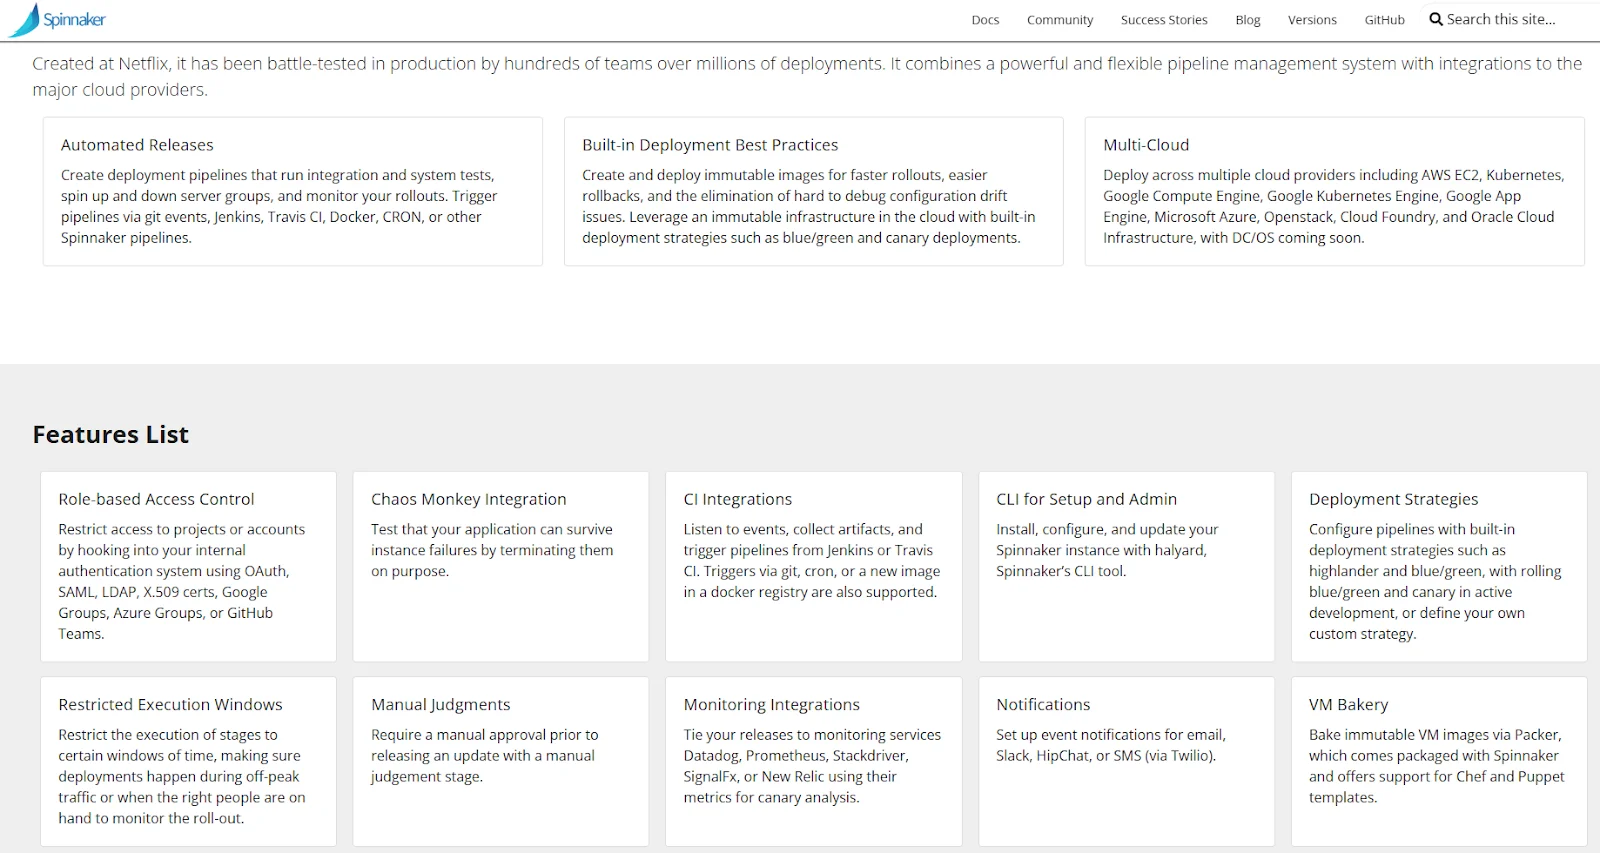Visit the GitHub nav link
The height and width of the screenshot is (853, 1600).
[x=1385, y=20]
